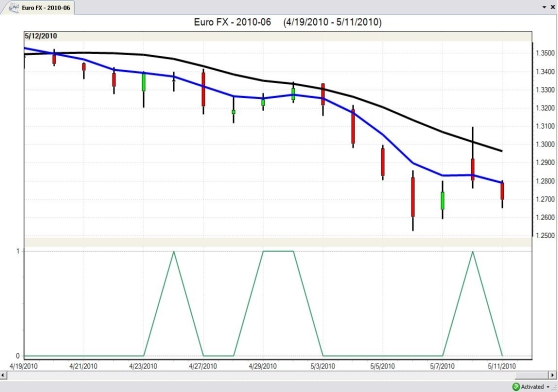Click the 4/23/2010 date axis label
558x392 pixels.
click(x=143, y=366)
